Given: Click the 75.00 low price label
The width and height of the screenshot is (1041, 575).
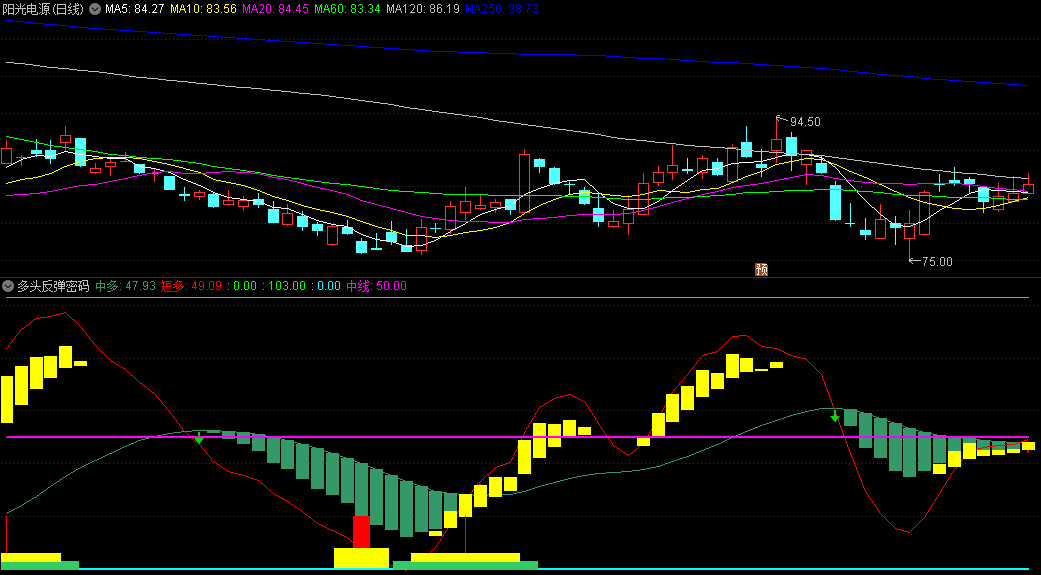Looking at the screenshot, I should [937, 262].
